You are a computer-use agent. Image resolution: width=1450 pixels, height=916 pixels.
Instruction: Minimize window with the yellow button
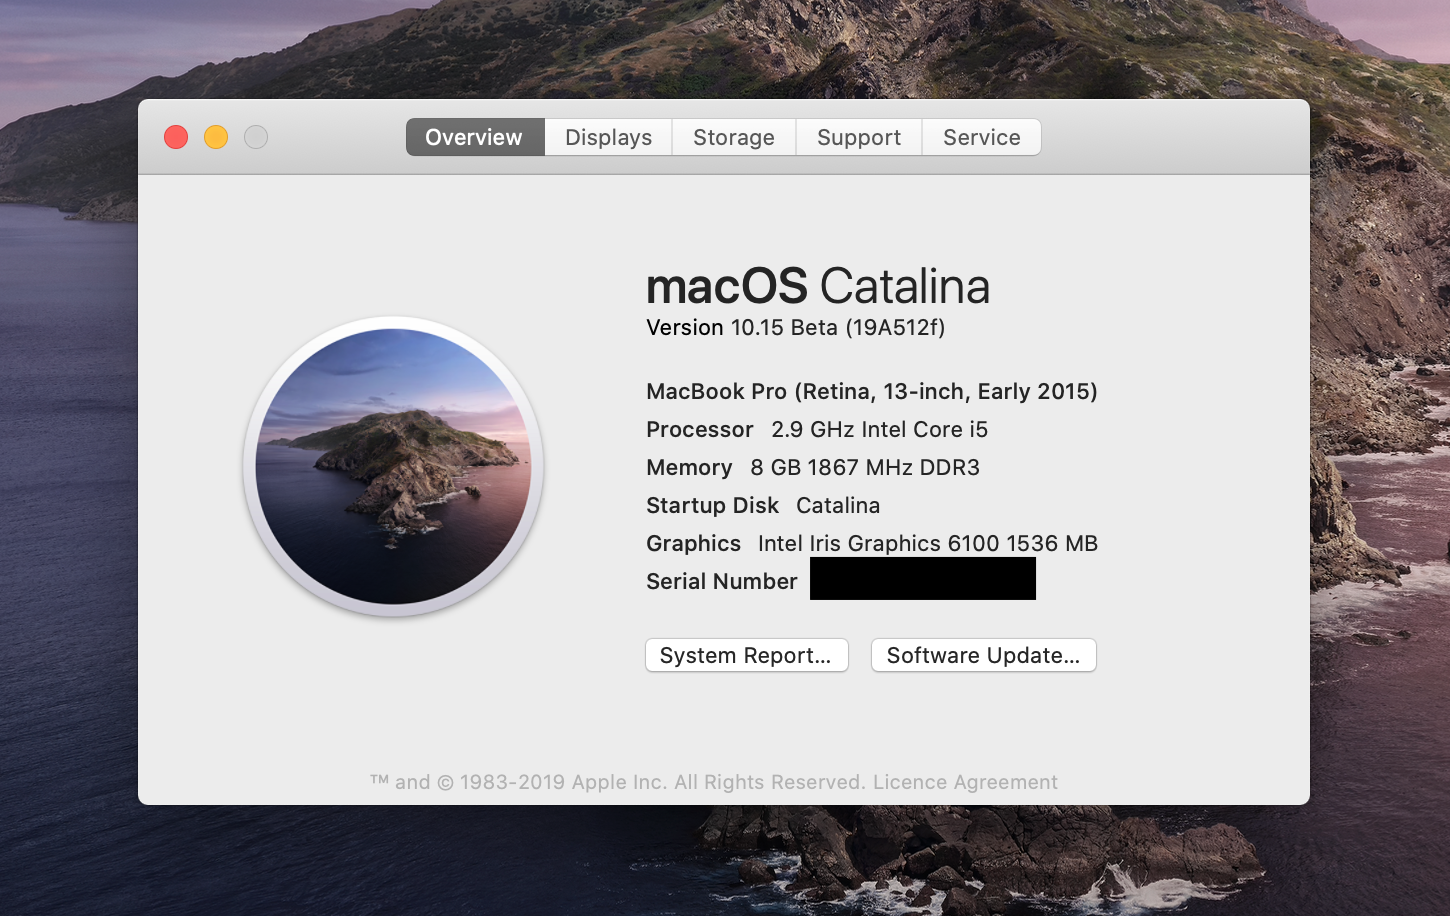(216, 137)
